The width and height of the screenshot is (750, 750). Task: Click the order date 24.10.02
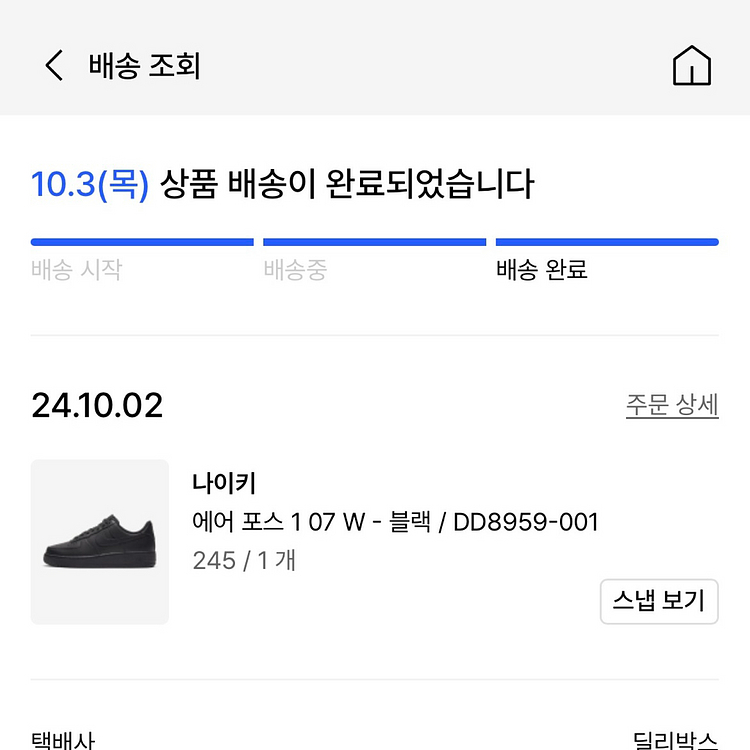pos(97,405)
